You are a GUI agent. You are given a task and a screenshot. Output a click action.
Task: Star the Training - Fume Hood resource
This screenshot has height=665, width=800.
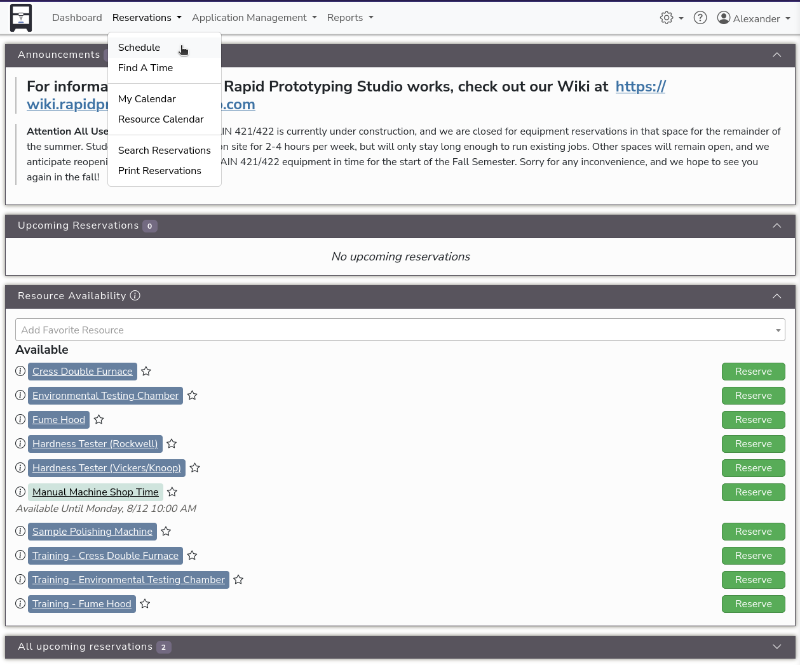click(x=145, y=604)
